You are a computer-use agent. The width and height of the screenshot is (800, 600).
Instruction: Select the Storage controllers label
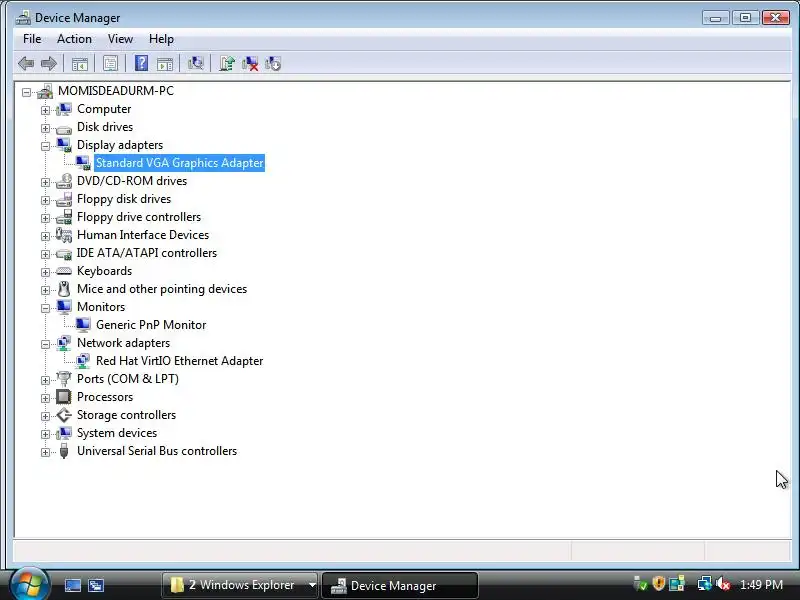click(x=127, y=415)
